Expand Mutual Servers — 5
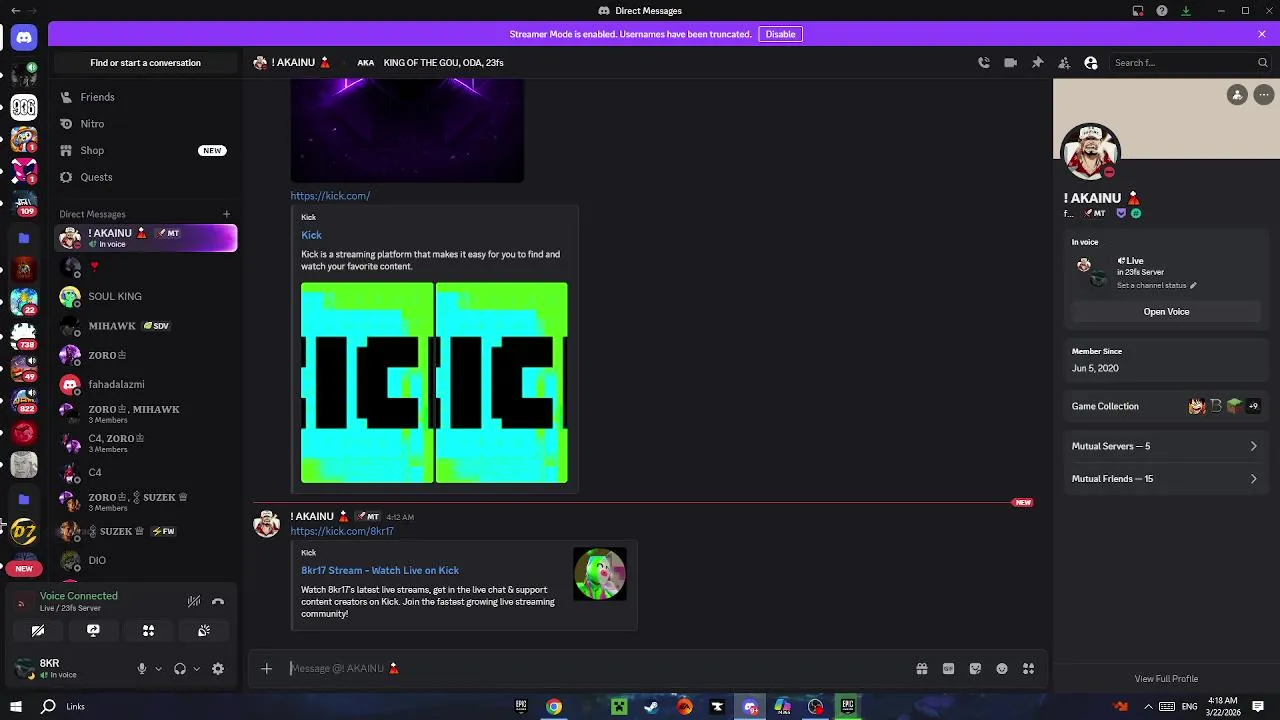This screenshot has width=1280, height=720. 1165,446
